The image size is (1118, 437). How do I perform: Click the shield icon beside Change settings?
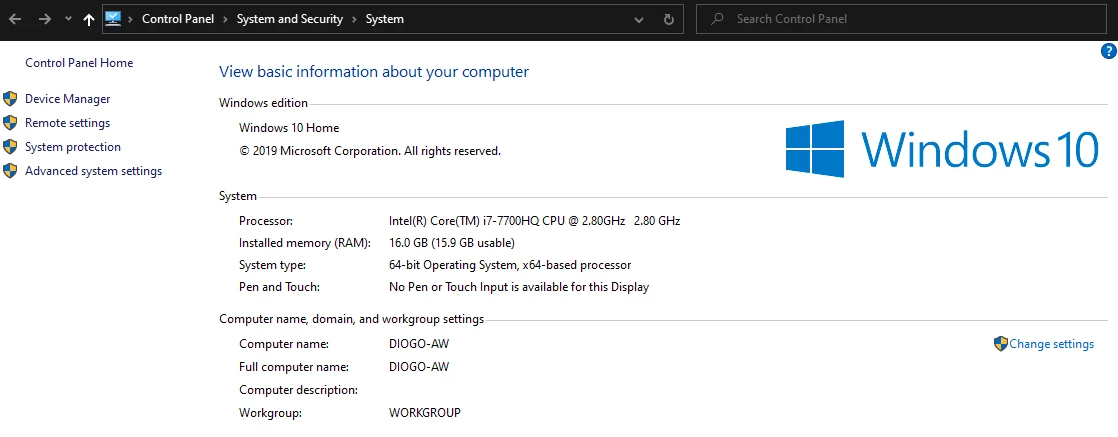[1001, 344]
